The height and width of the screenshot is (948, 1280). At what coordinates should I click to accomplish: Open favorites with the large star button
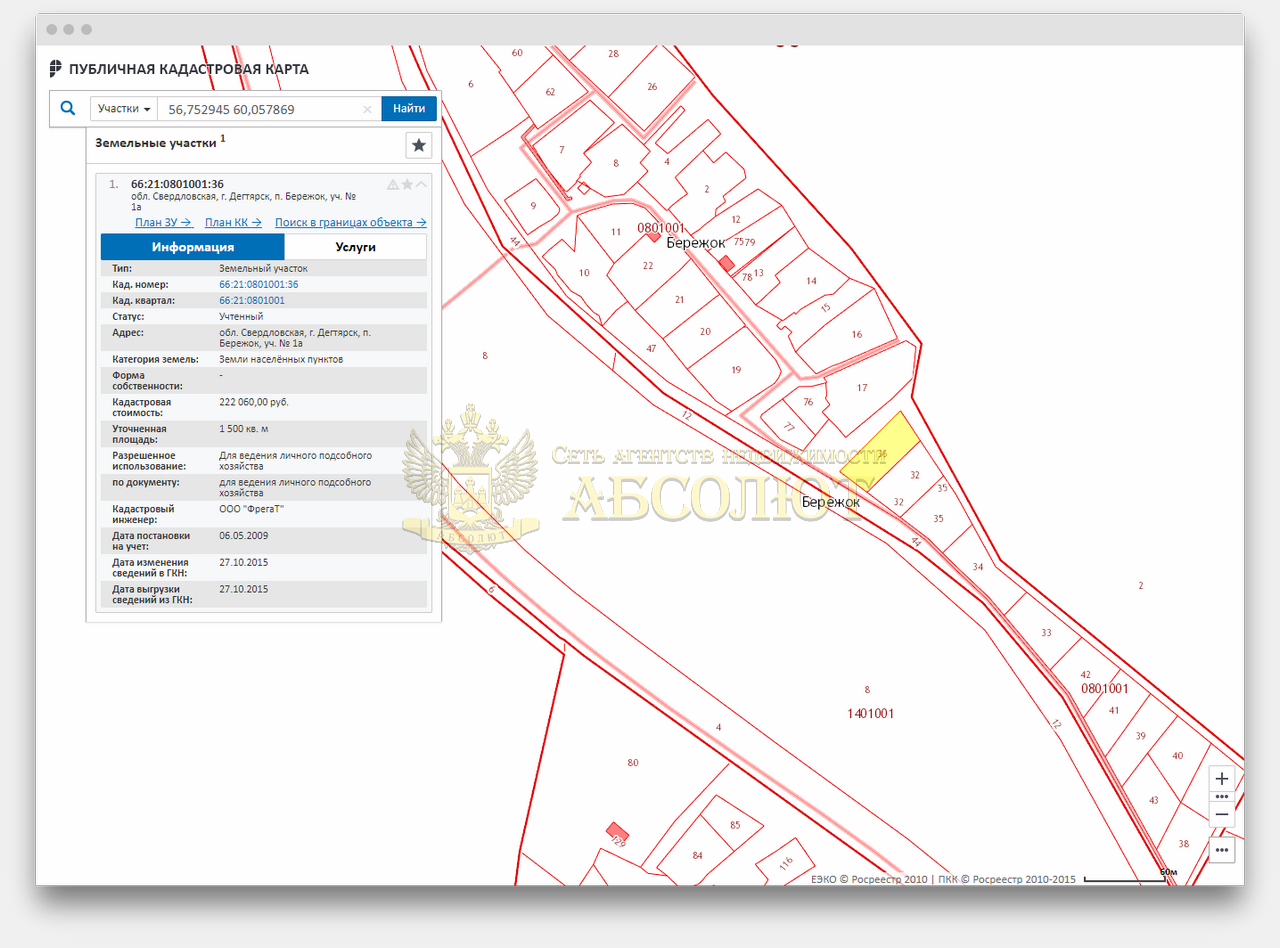pos(419,146)
